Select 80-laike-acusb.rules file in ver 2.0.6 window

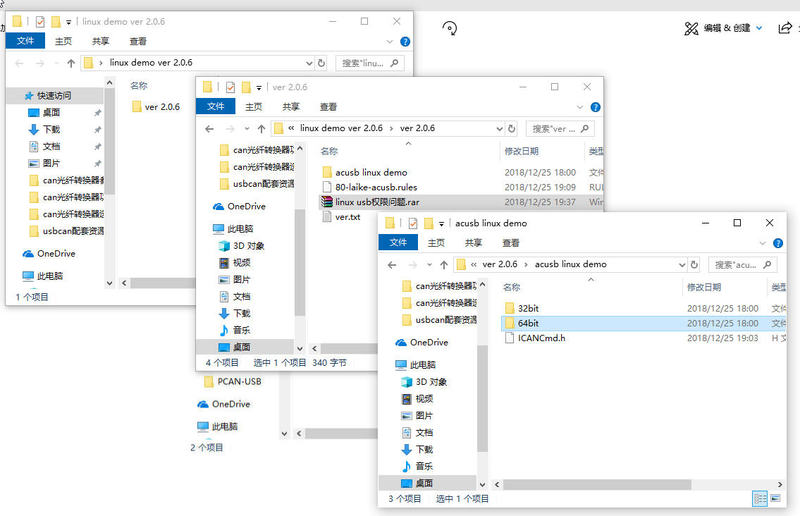pyautogui.click(x=376, y=187)
